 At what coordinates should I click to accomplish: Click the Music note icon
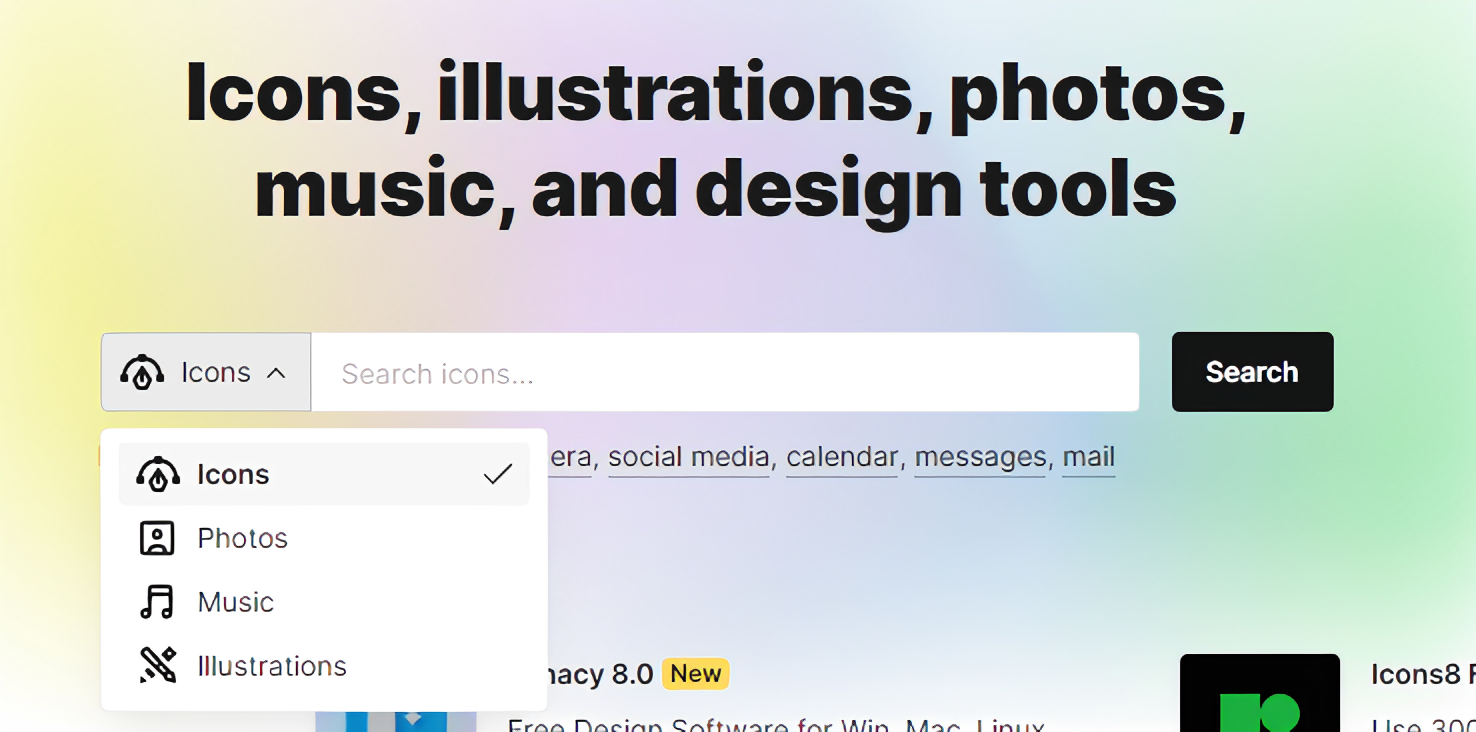coord(157,602)
